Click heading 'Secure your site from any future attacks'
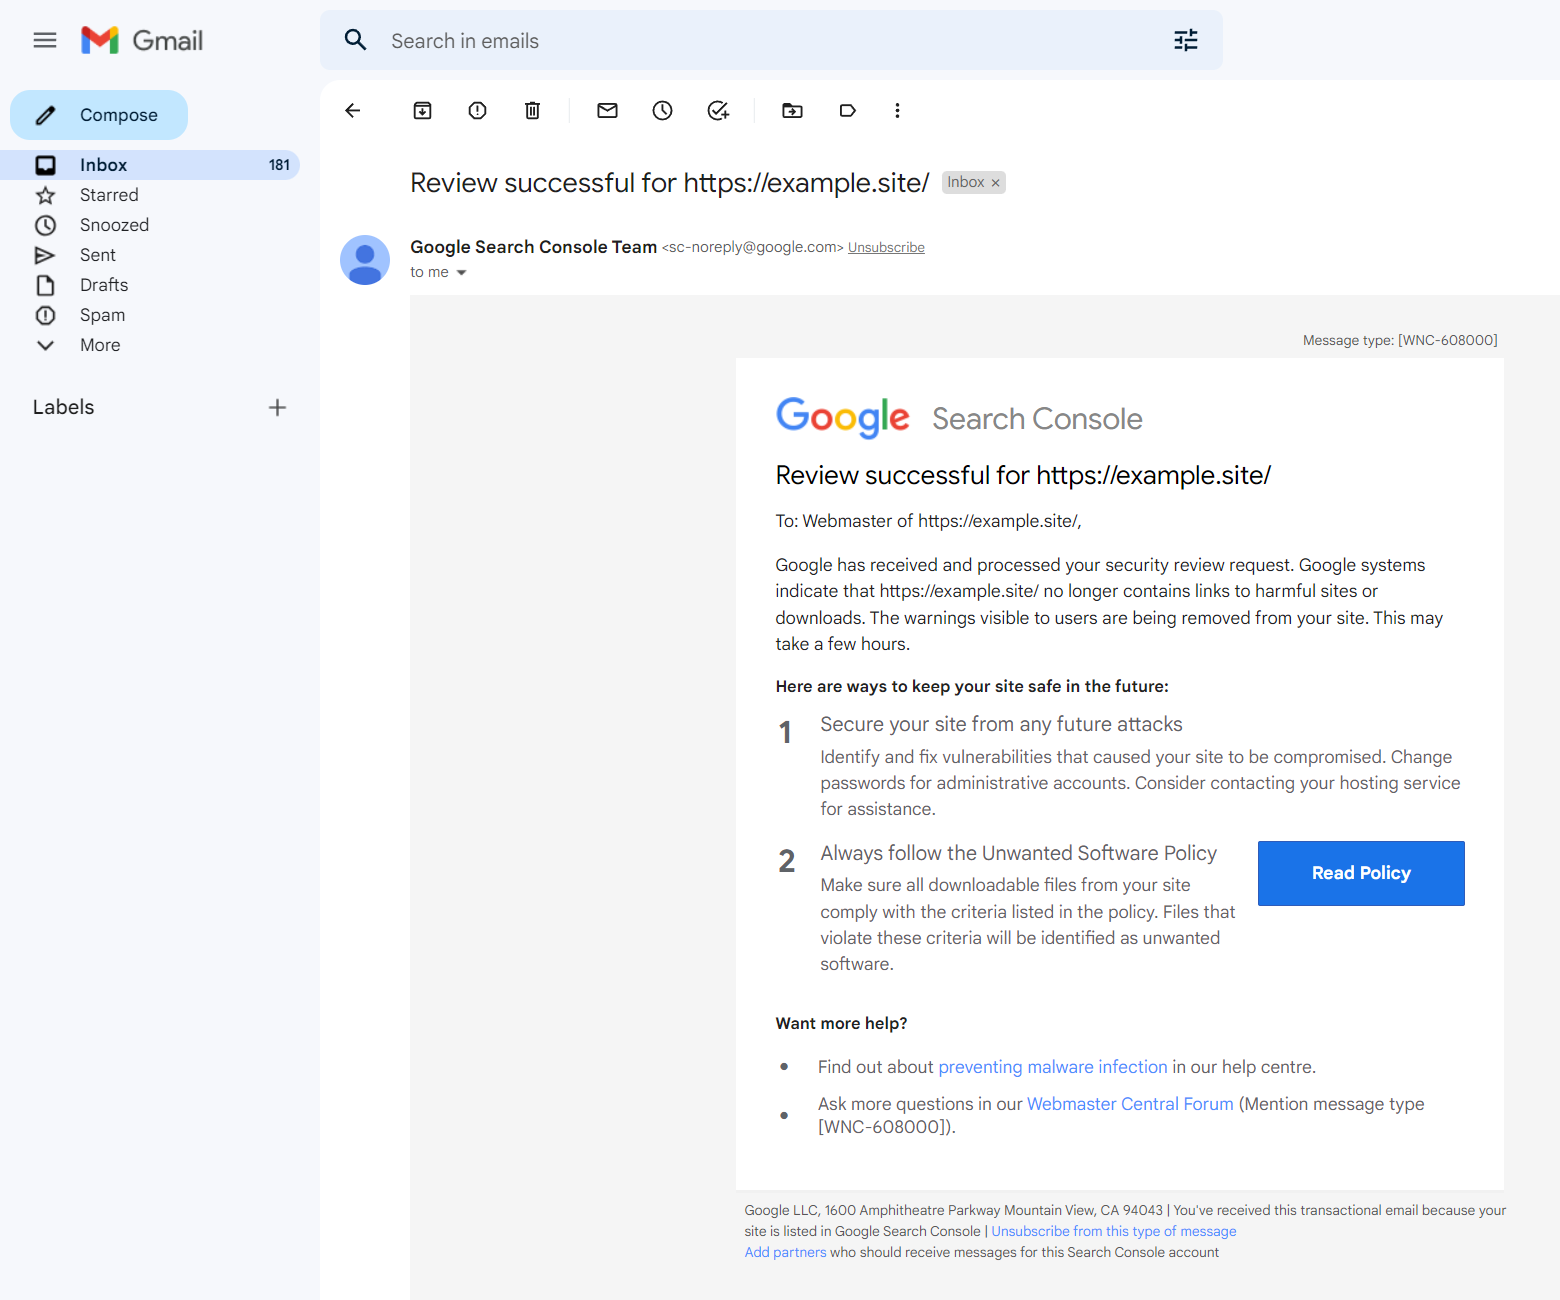 pyautogui.click(x=1001, y=724)
